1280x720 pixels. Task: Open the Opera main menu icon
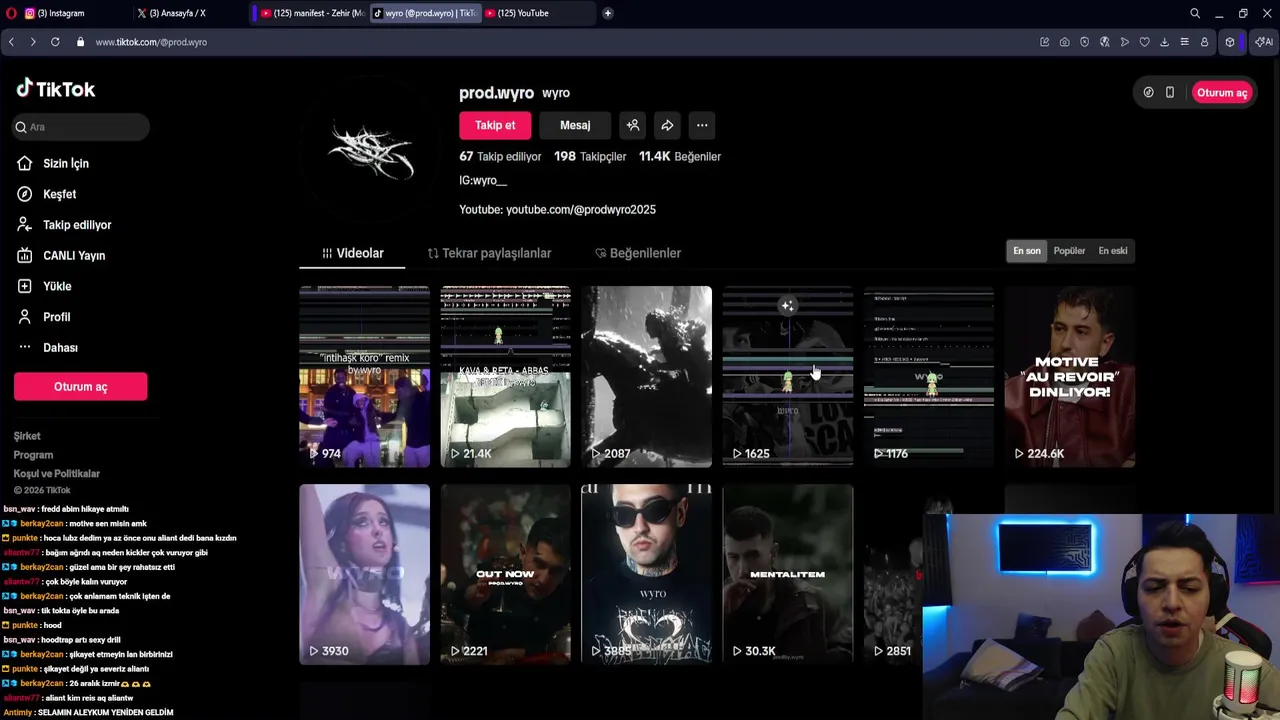coord(11,13)
